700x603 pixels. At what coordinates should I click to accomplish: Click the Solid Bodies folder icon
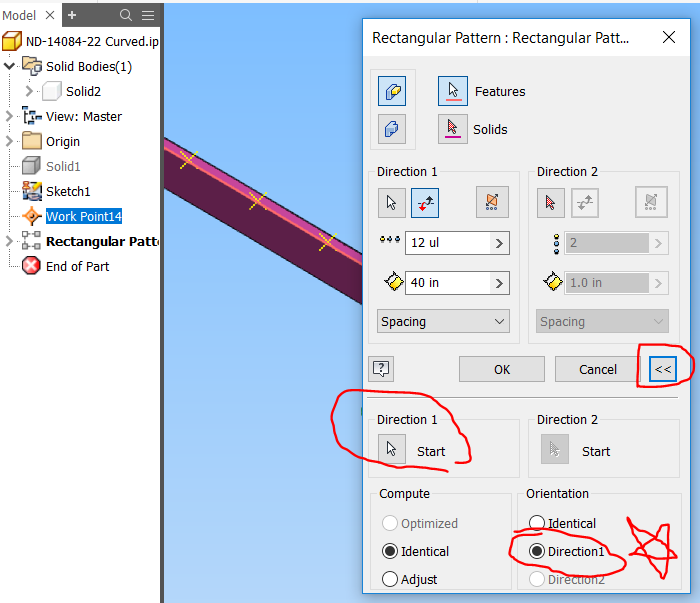click(x=32, y=66)
